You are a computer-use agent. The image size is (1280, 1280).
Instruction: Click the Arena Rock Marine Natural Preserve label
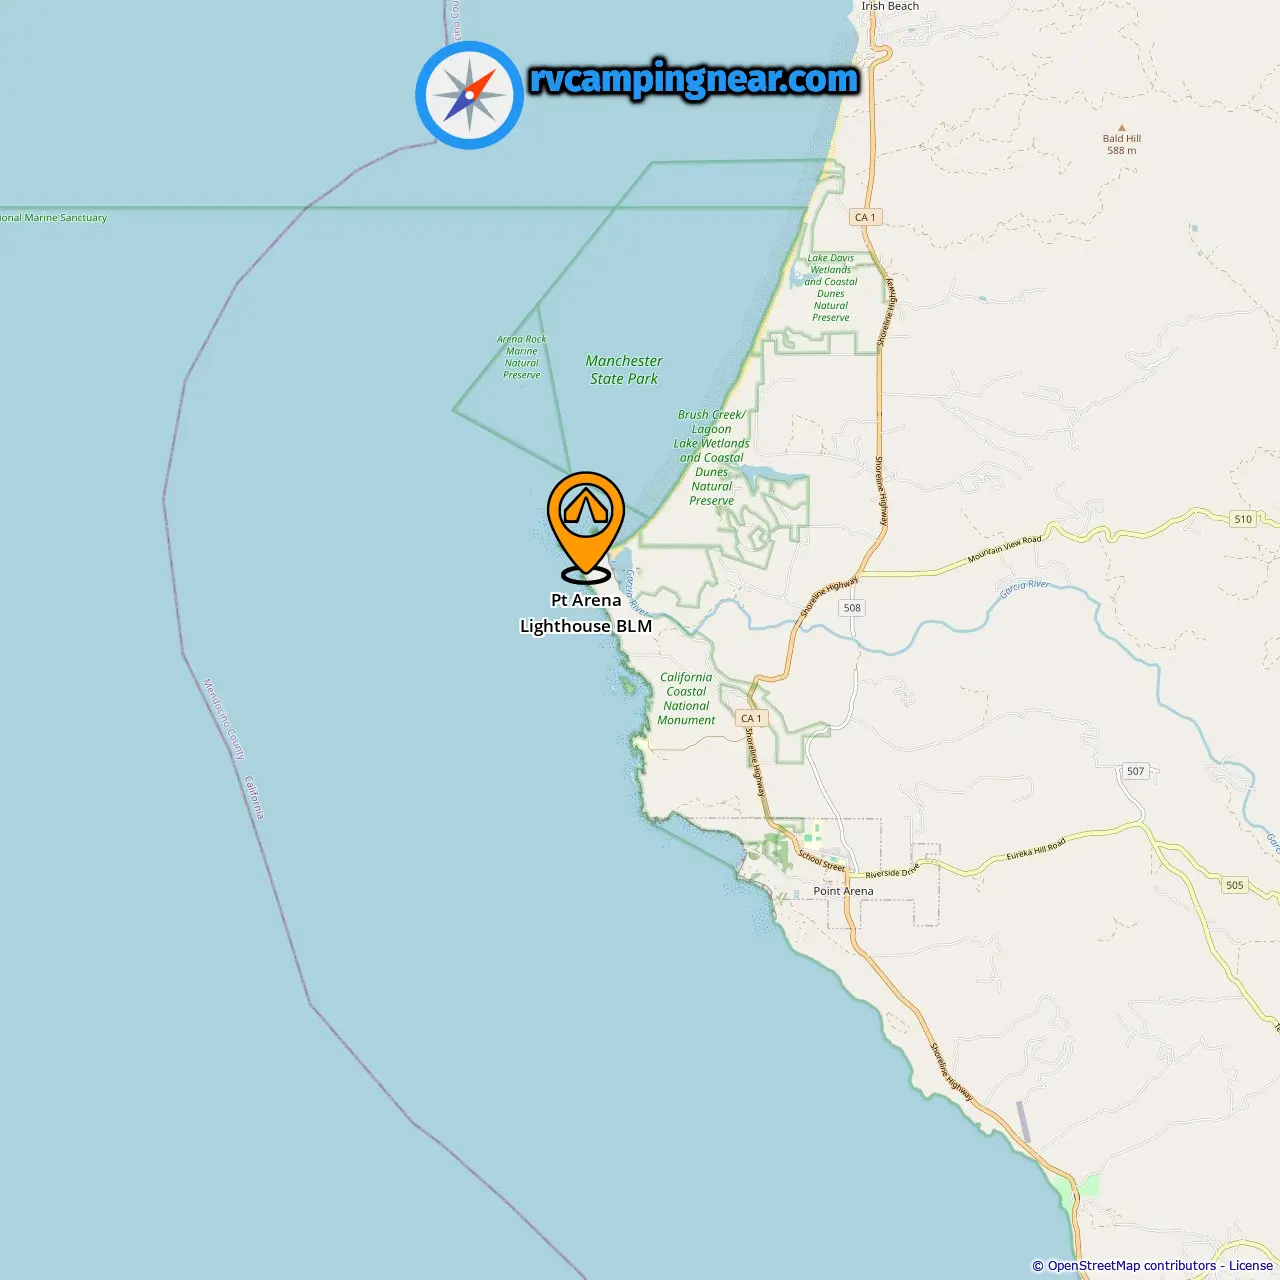[522, 357]
